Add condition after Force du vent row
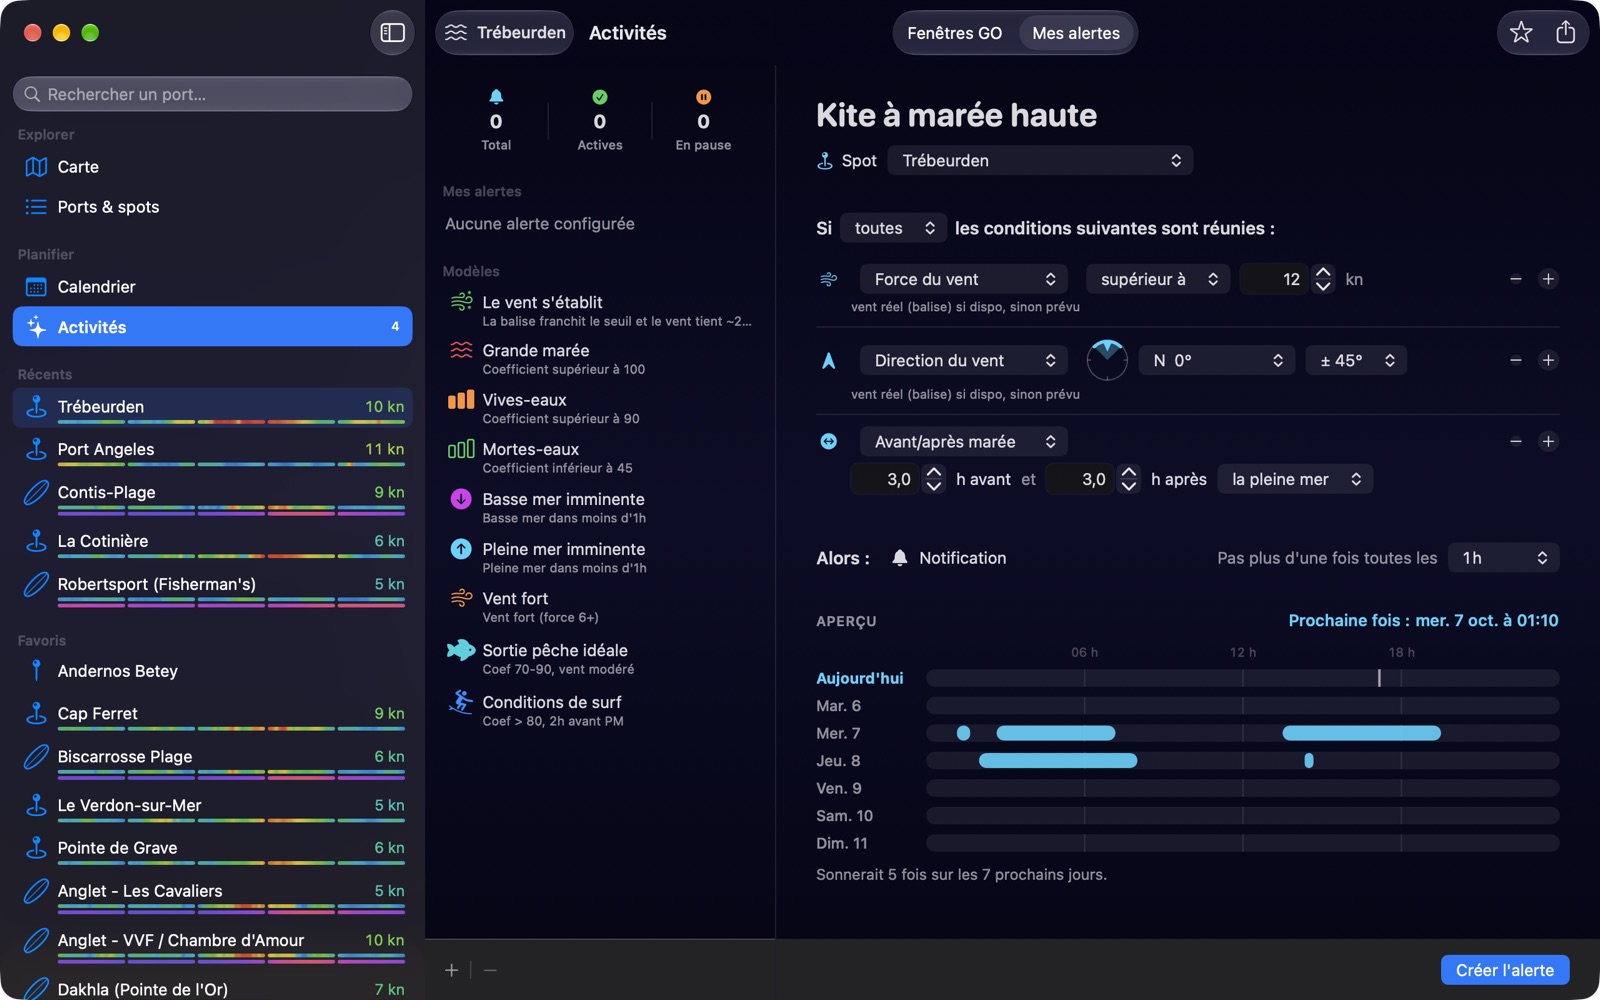Screen dimensions: 1600x1000 [1548, 279]
